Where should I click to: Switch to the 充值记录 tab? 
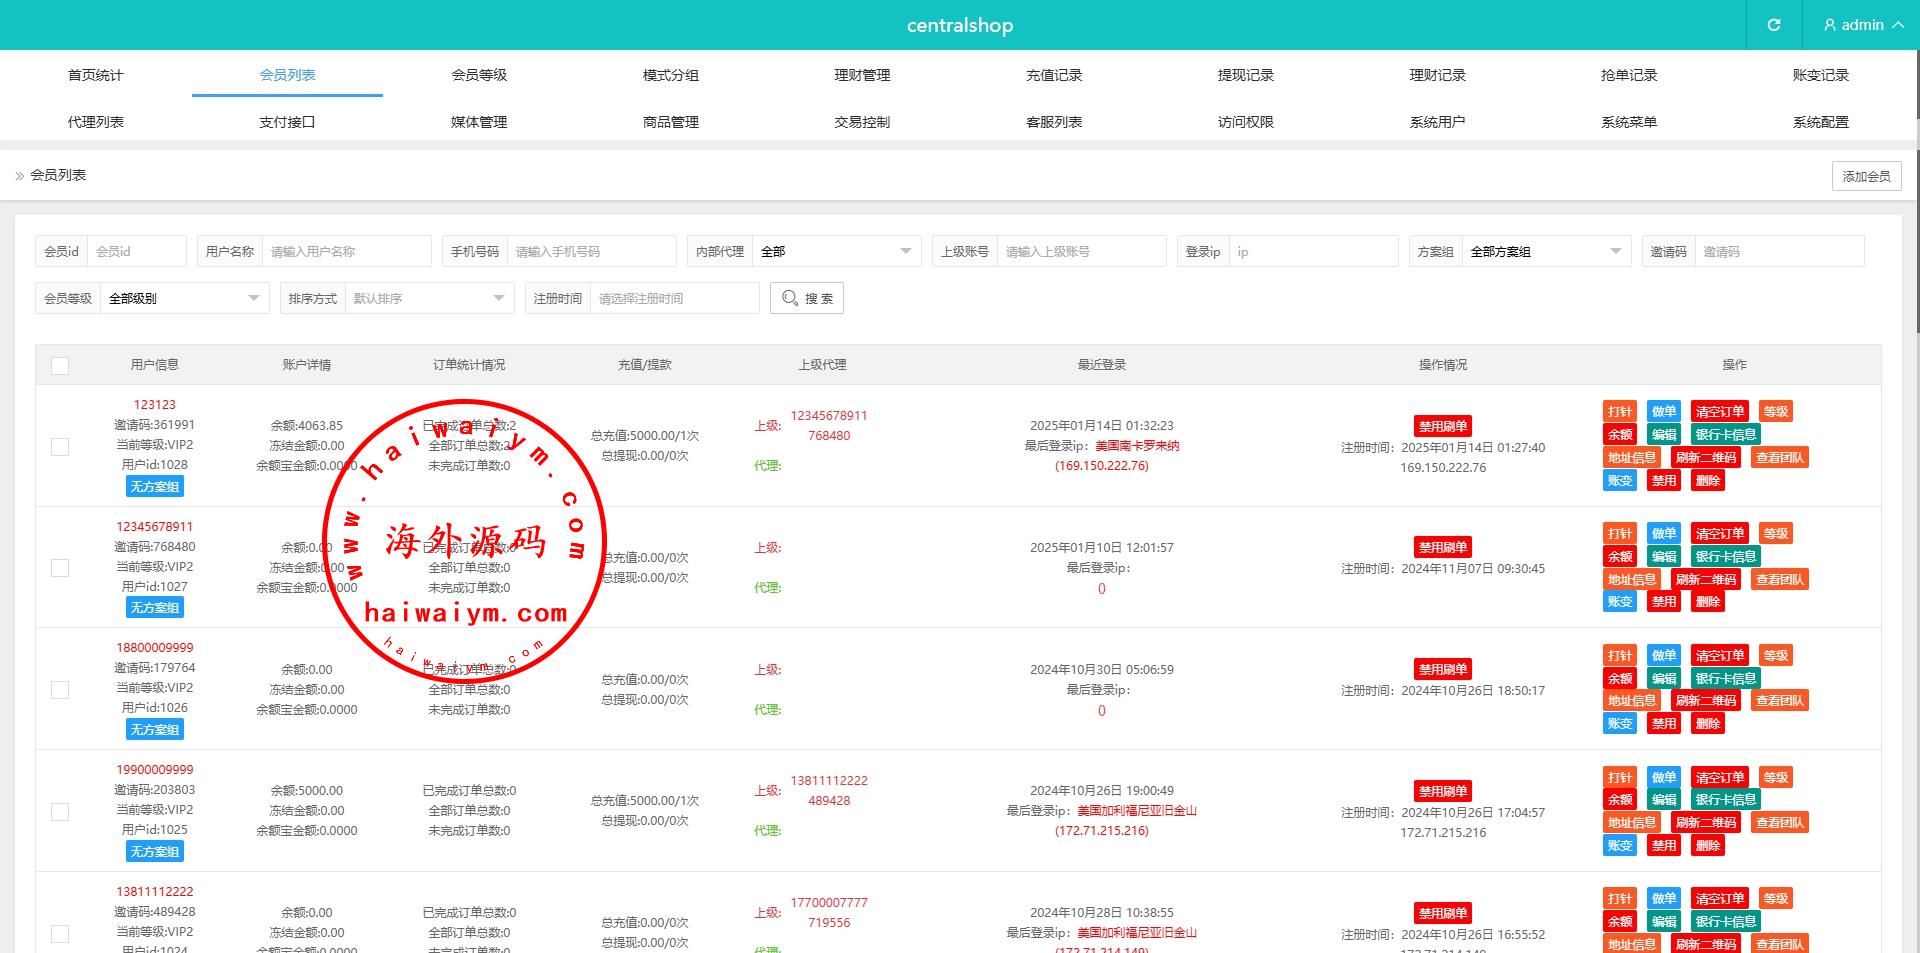click(1054, 75)
